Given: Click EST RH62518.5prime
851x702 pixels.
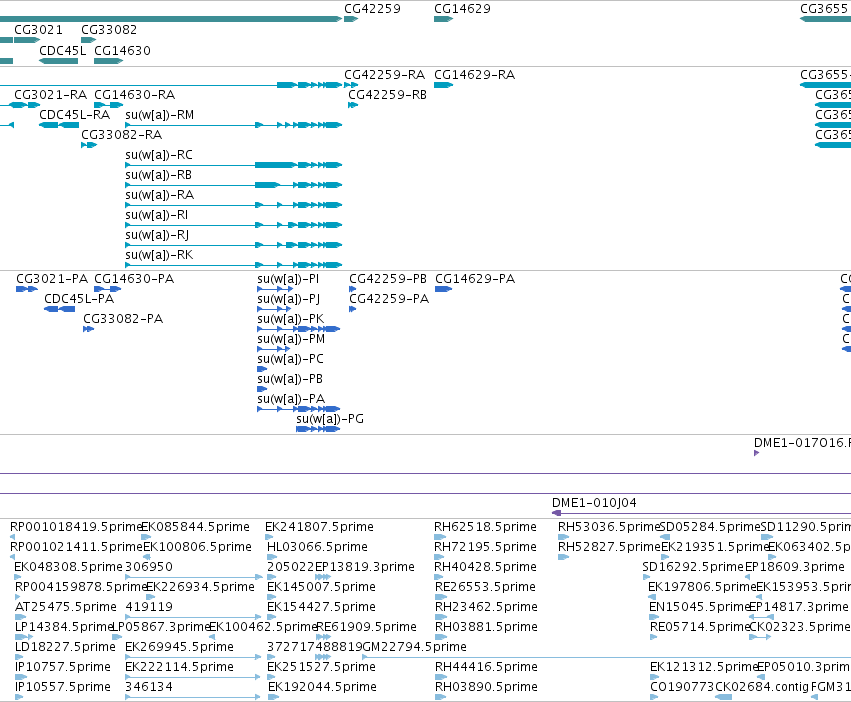Looking at the screenshot, I should tap(485, 527).
